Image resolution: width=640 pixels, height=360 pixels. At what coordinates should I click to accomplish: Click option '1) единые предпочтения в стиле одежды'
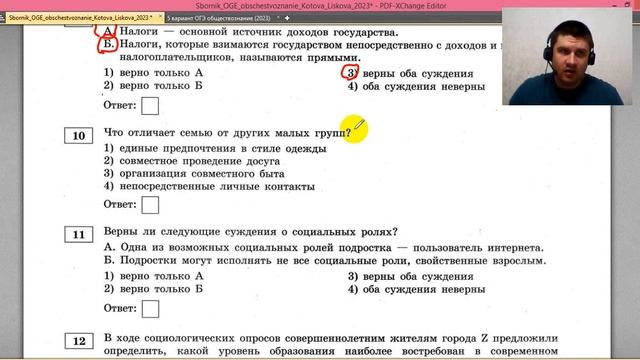click(x=215, y=148)
